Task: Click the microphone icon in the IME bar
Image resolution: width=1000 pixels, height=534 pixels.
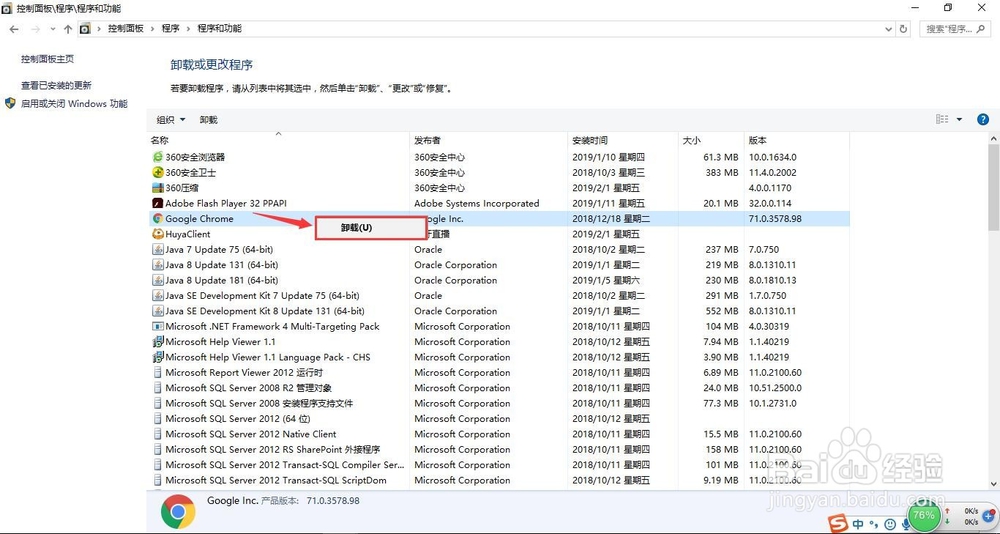Action: [905, 524]
